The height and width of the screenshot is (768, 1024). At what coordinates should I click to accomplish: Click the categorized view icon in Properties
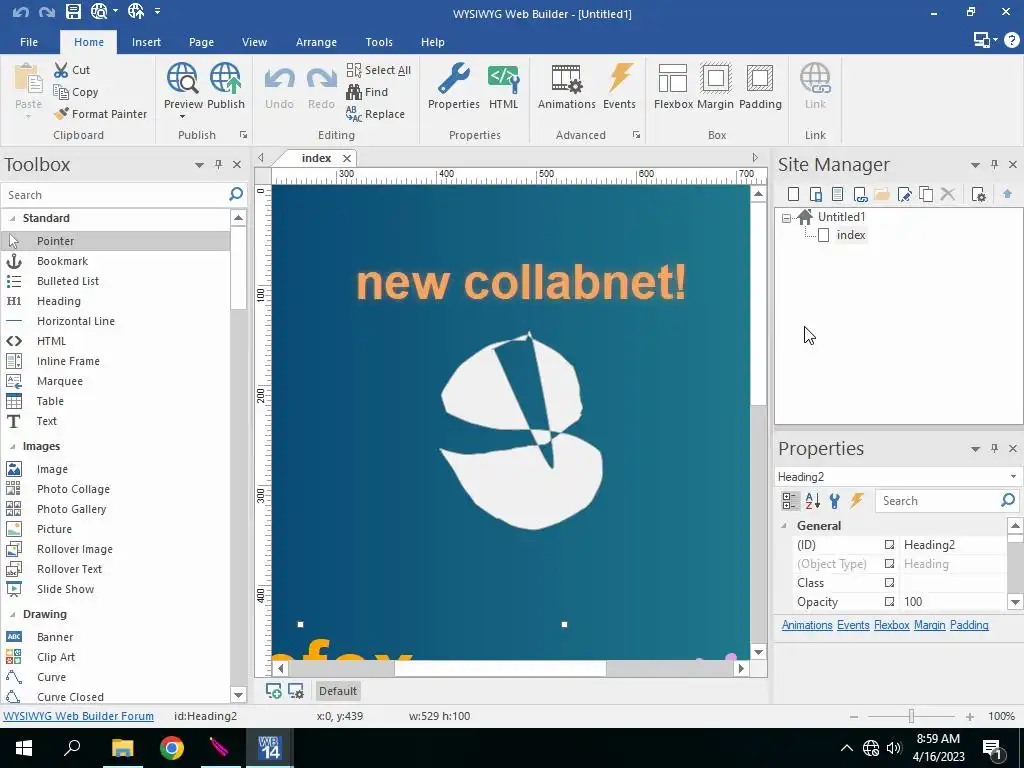point(790,501)
